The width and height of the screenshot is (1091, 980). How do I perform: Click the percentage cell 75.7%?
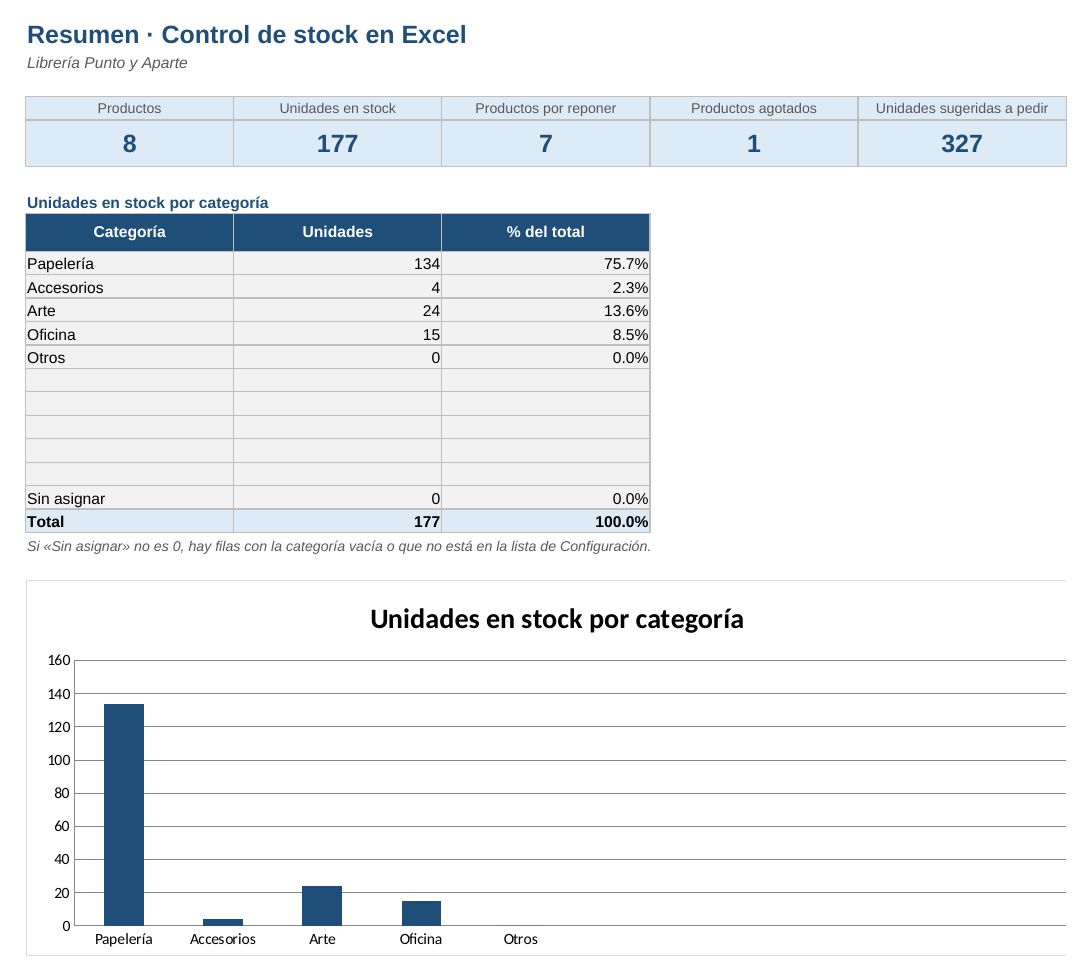[x=546, y=264]
